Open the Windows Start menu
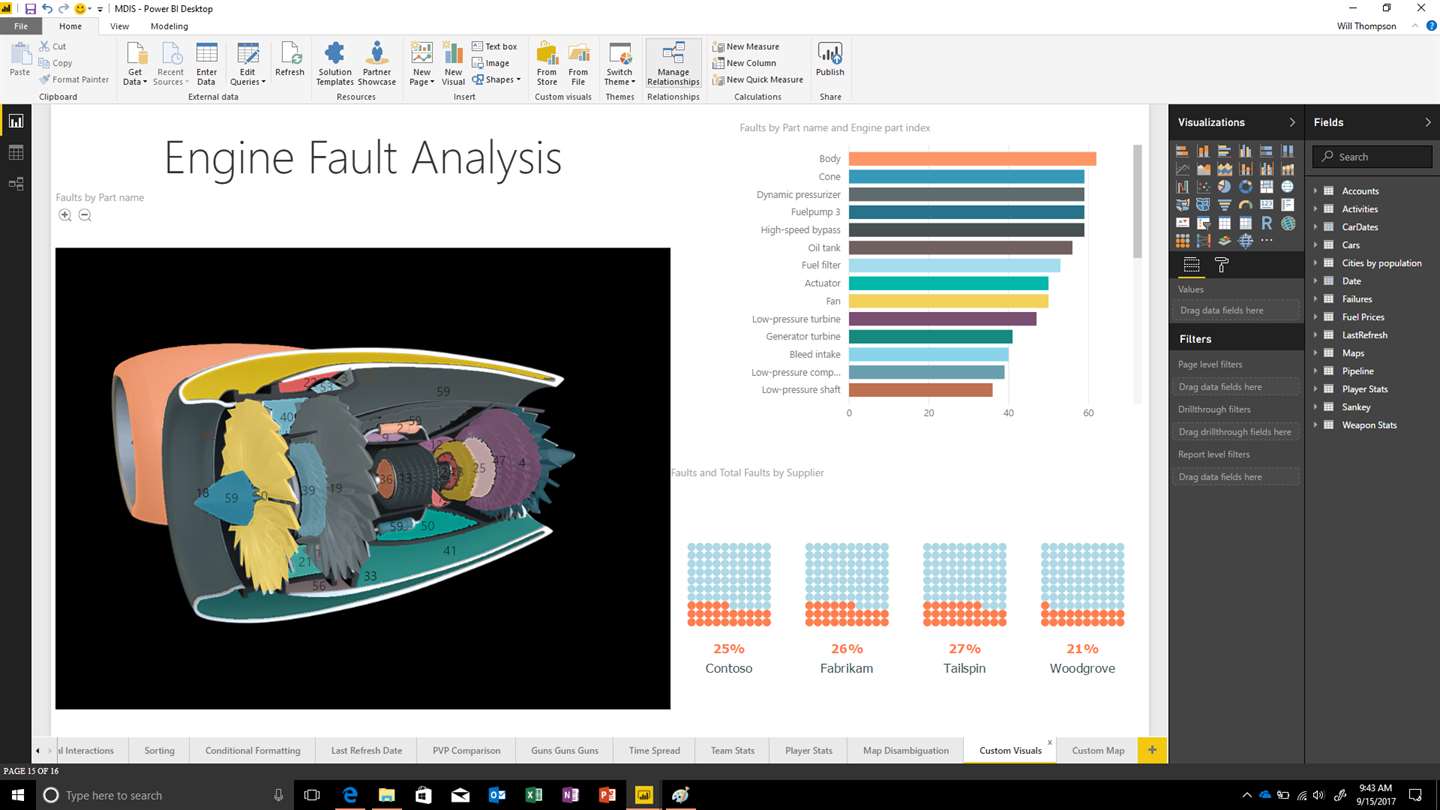The width and height of the screenshot is (1440, 810). 17,795
